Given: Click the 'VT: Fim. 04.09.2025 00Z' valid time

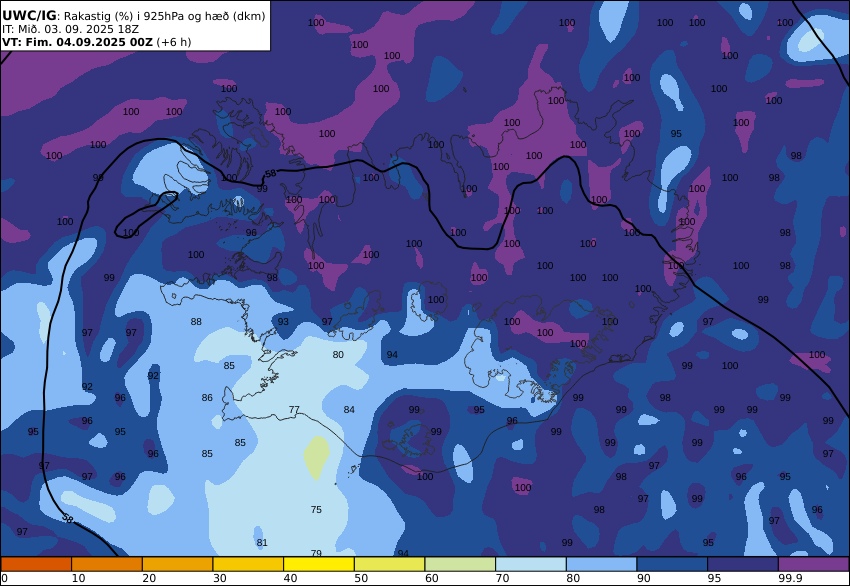Looking at the screenshot, I should (x=78, y=42).
